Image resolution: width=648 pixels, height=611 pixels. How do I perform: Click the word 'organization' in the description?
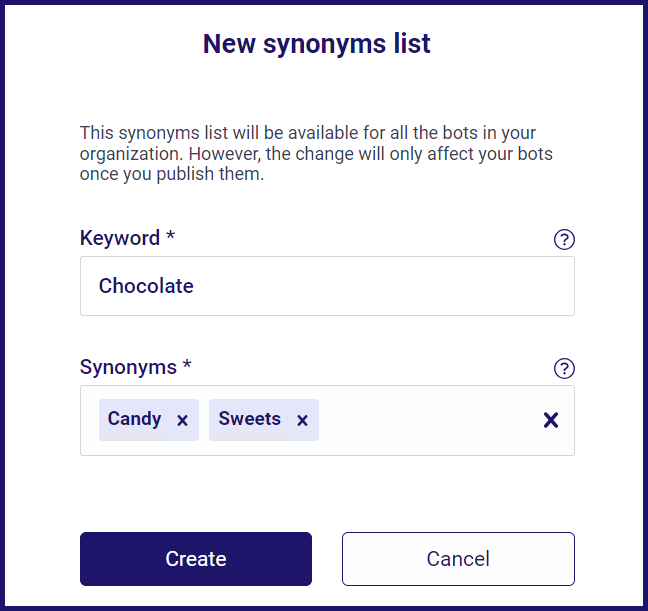coord(128,154)
